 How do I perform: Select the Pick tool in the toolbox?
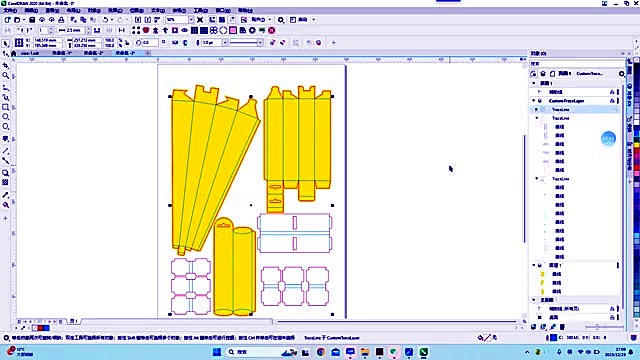5,43
